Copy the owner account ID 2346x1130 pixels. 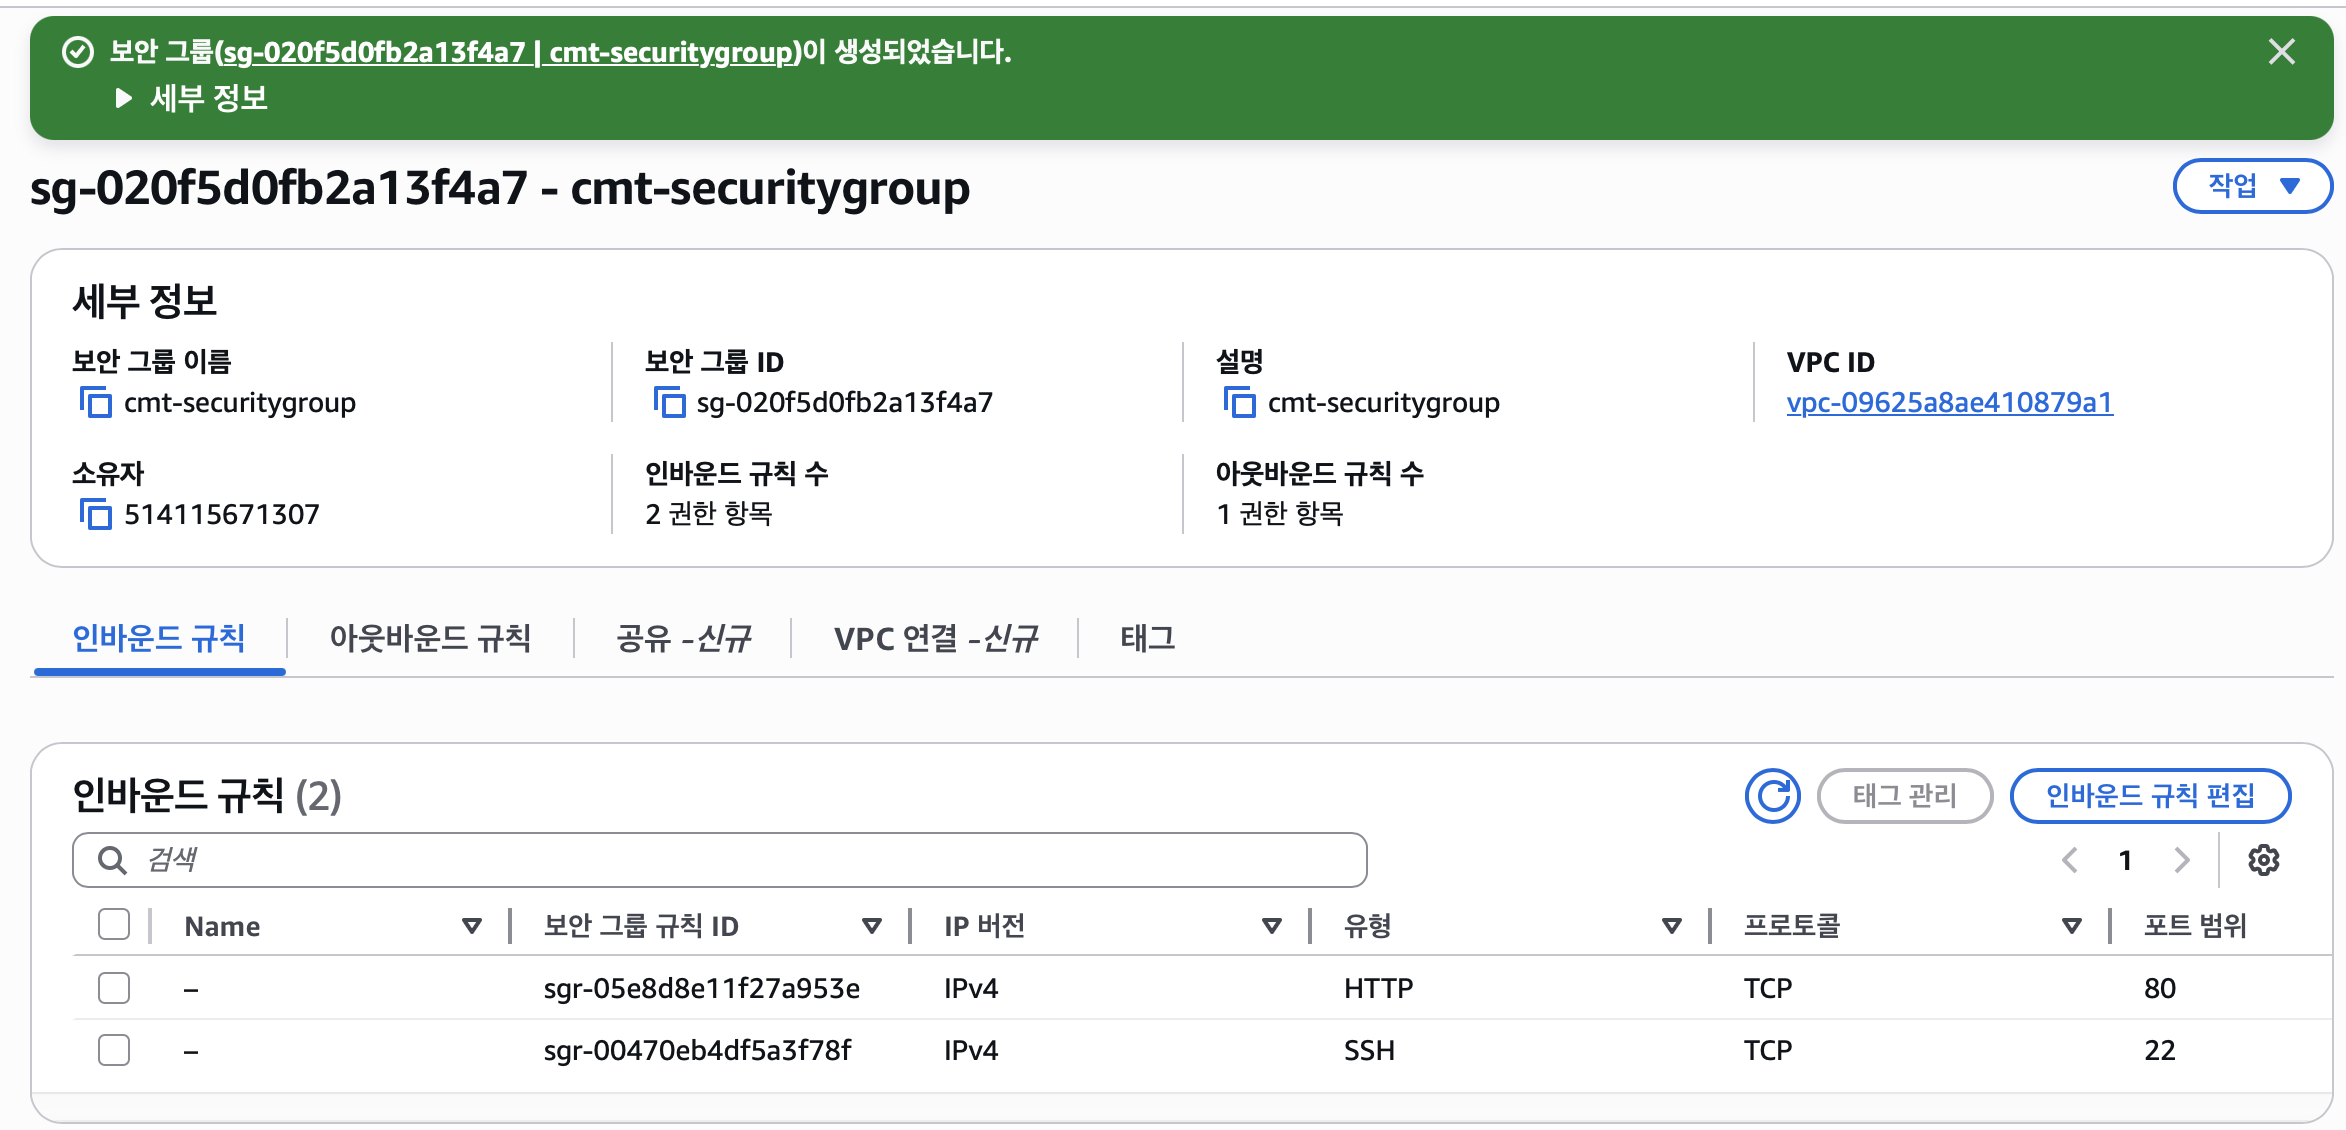coord(95,515)
